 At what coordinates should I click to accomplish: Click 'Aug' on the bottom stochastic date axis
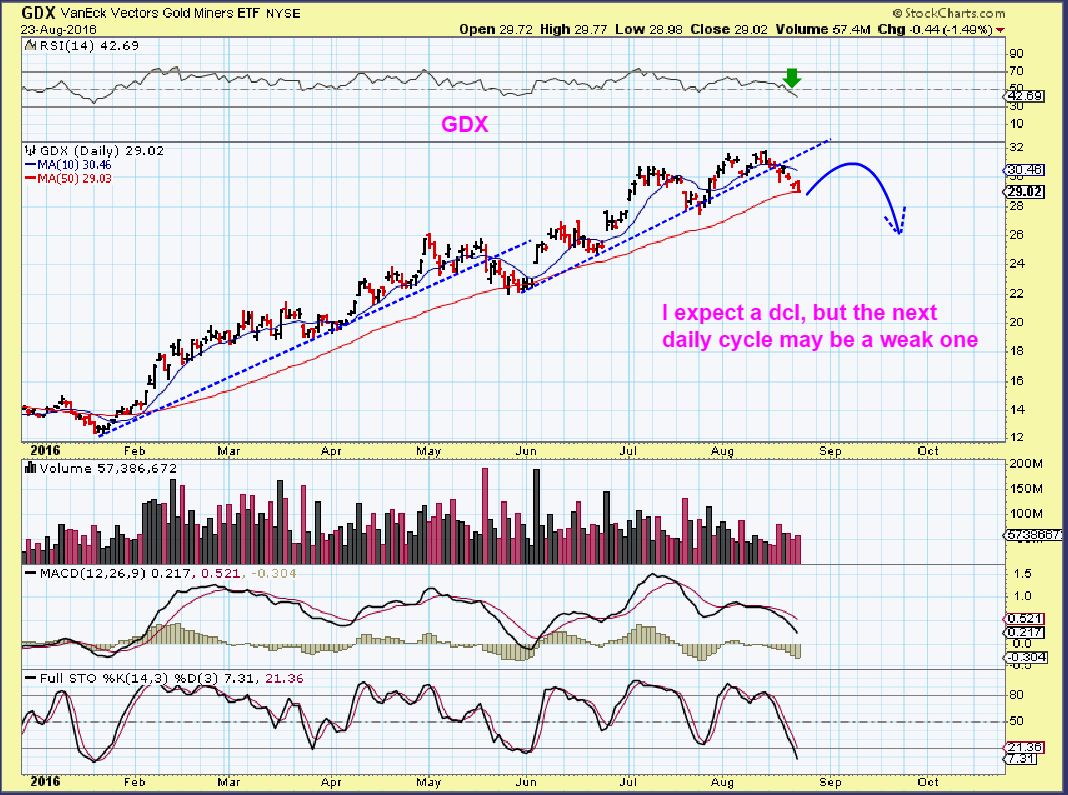pos(722,781)
